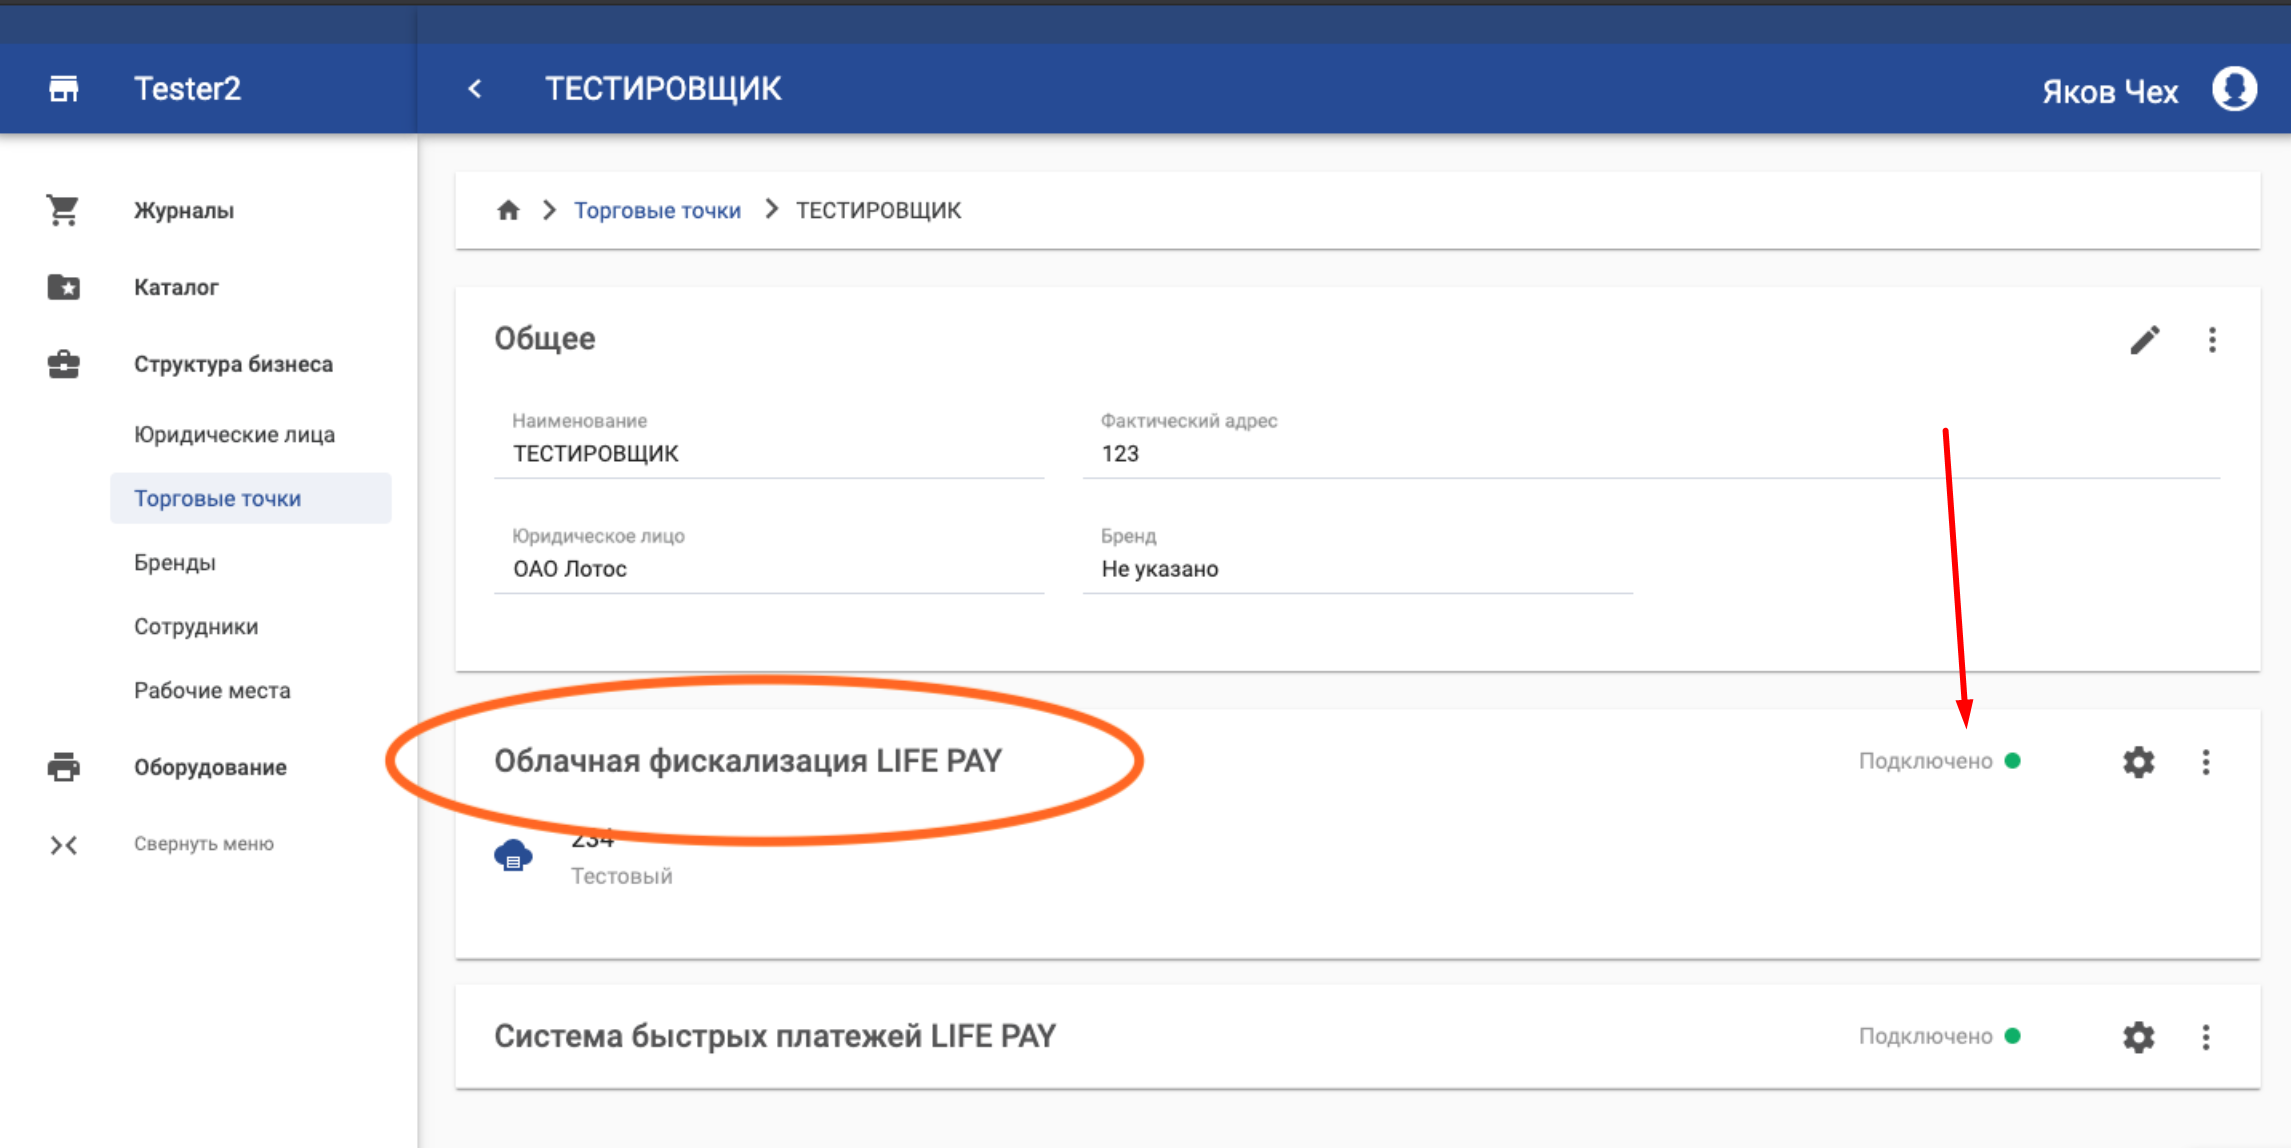Click the Журналы cart icon
2291x1148 pixels.
[63, 210]
